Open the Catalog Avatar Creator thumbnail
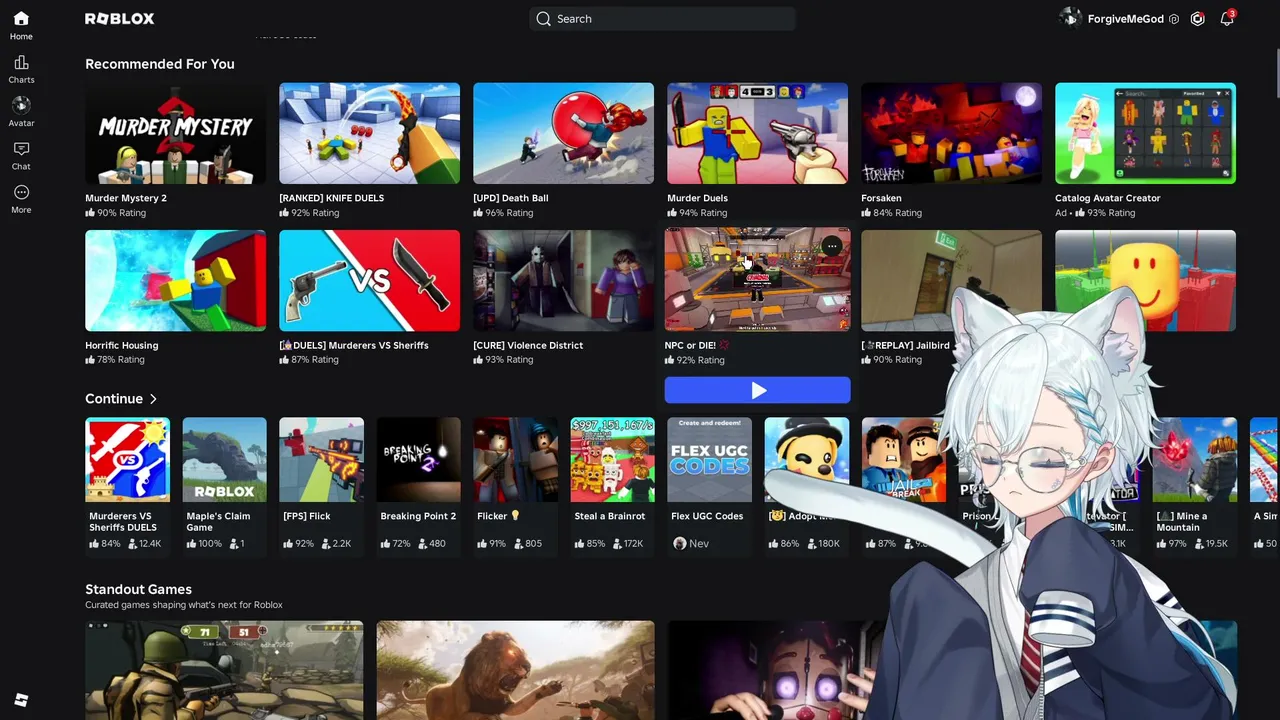The image size is (1280, 720). 1145,134
